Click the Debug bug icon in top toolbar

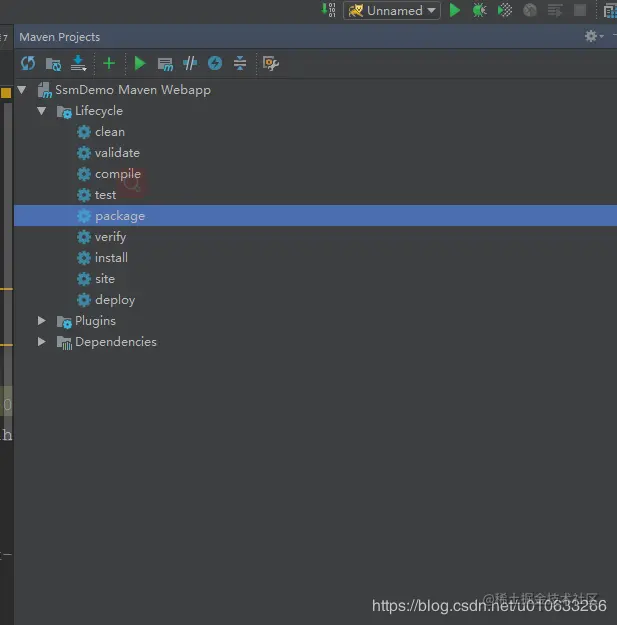click(479, 10)
